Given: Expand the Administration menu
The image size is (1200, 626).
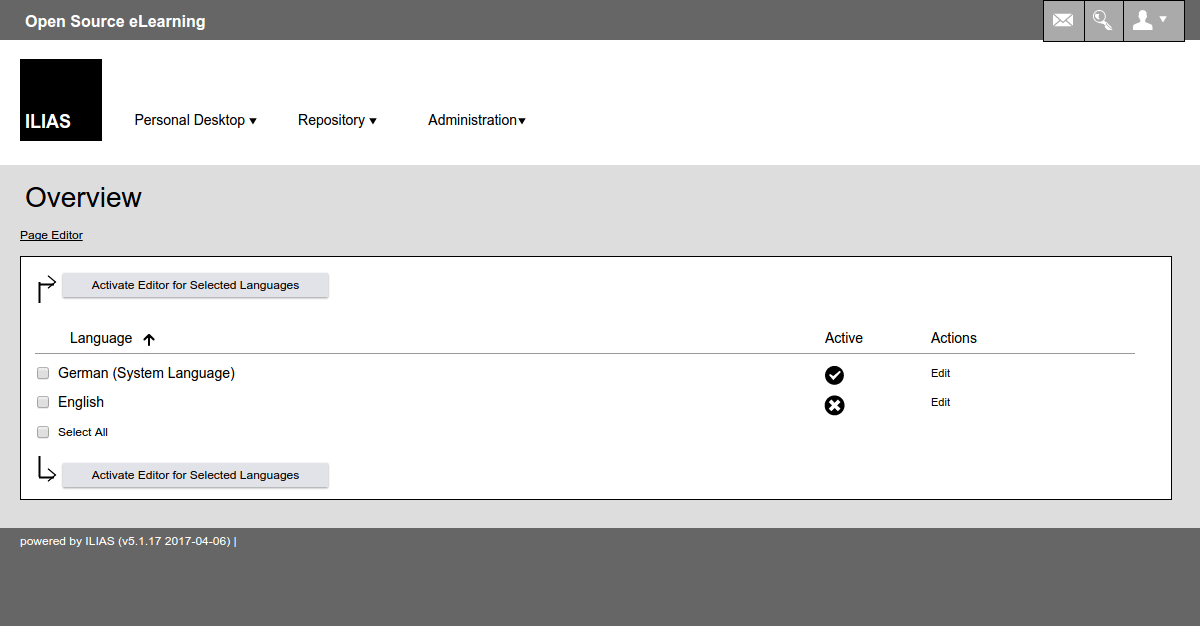Looking at the screenshot, I should coord(477,120).
